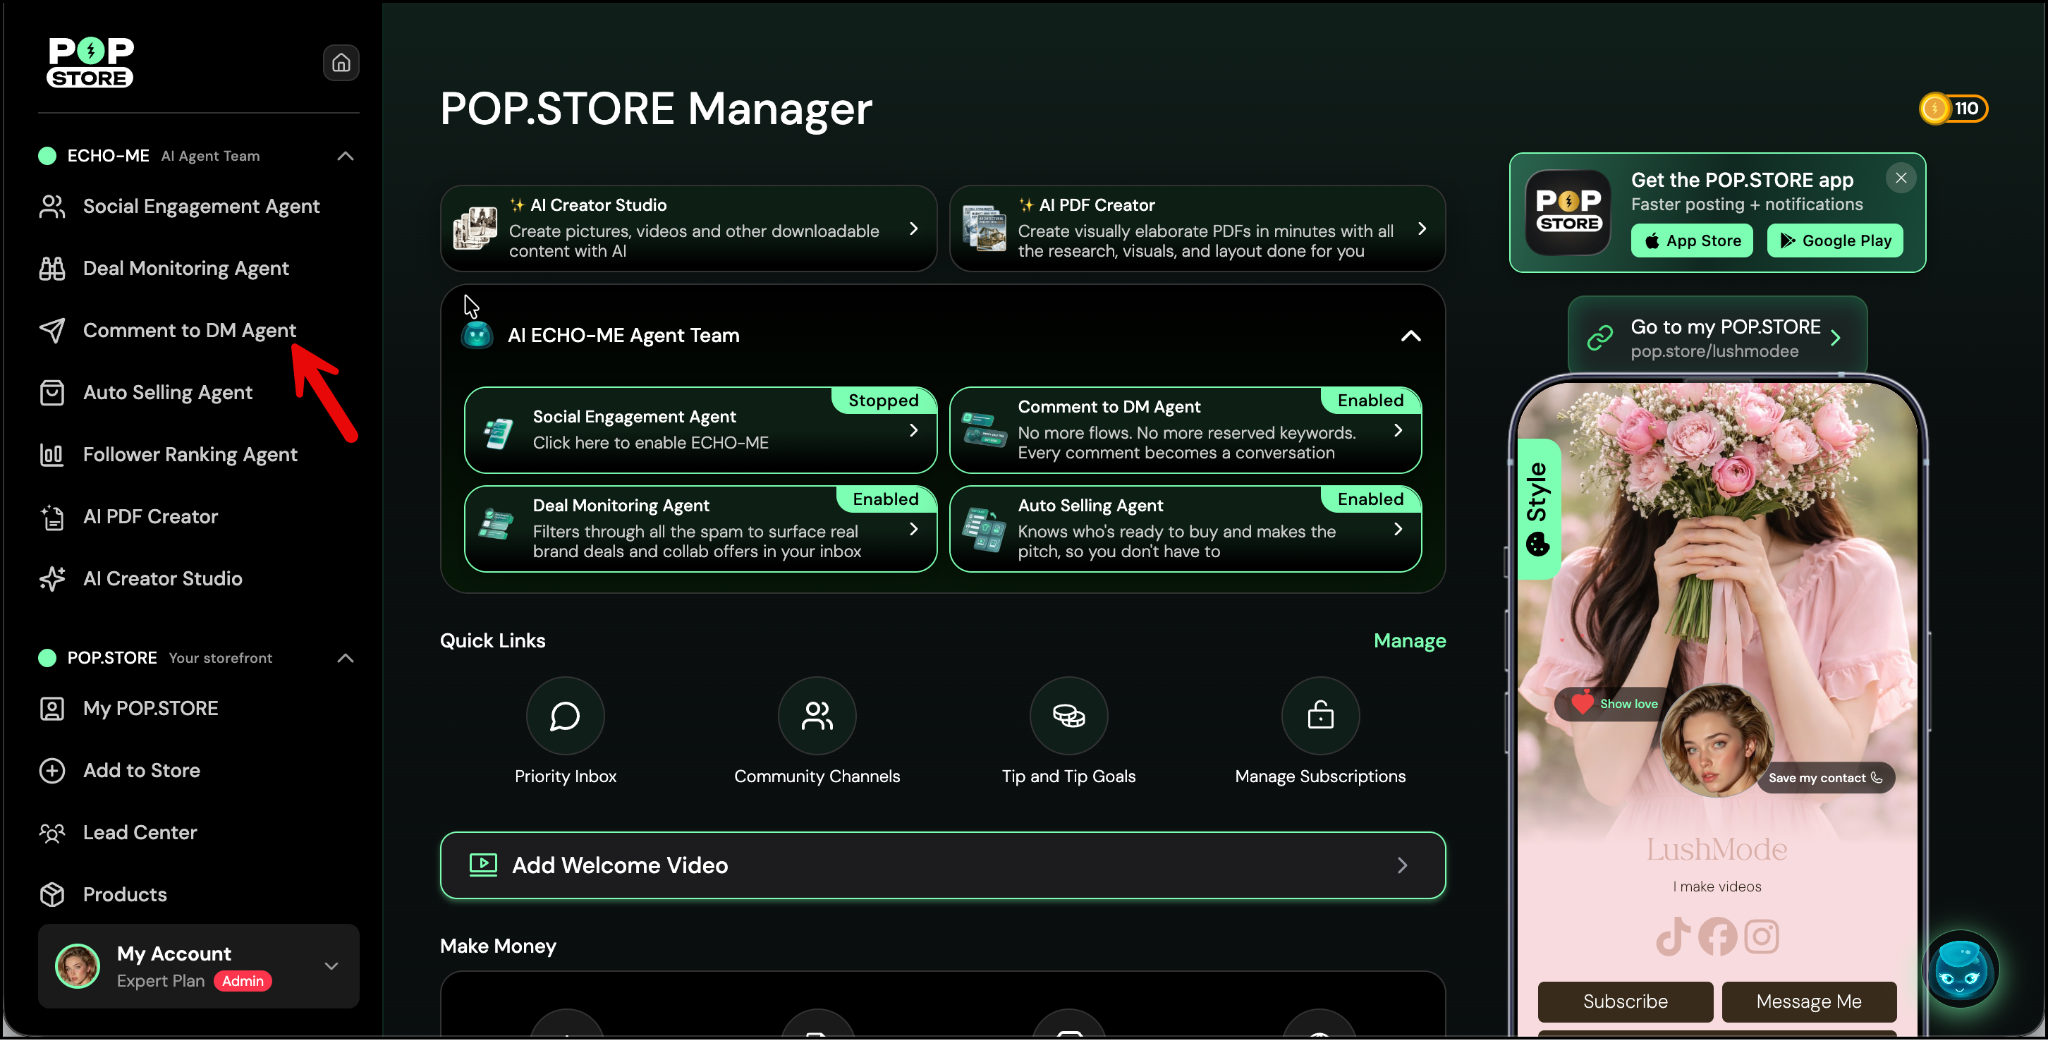This screenshot has width=2048, height=1040.
Task: Click the Enabled status on Auto Selling card
Action: (x=1370, y=499)
